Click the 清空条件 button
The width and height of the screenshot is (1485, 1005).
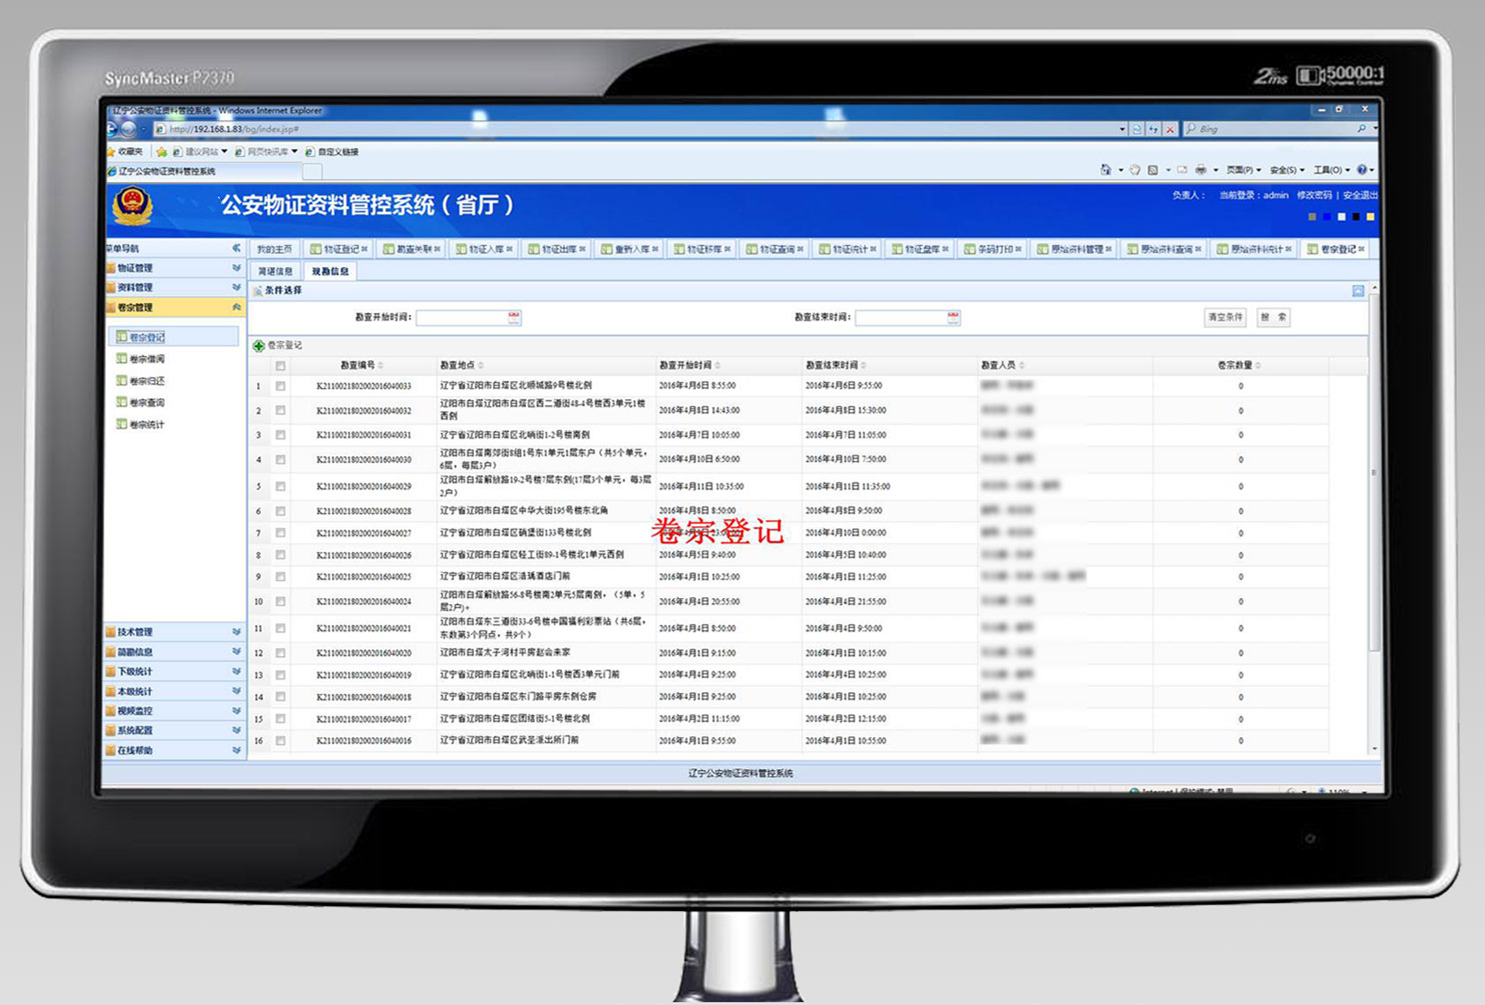[1224, 318]
